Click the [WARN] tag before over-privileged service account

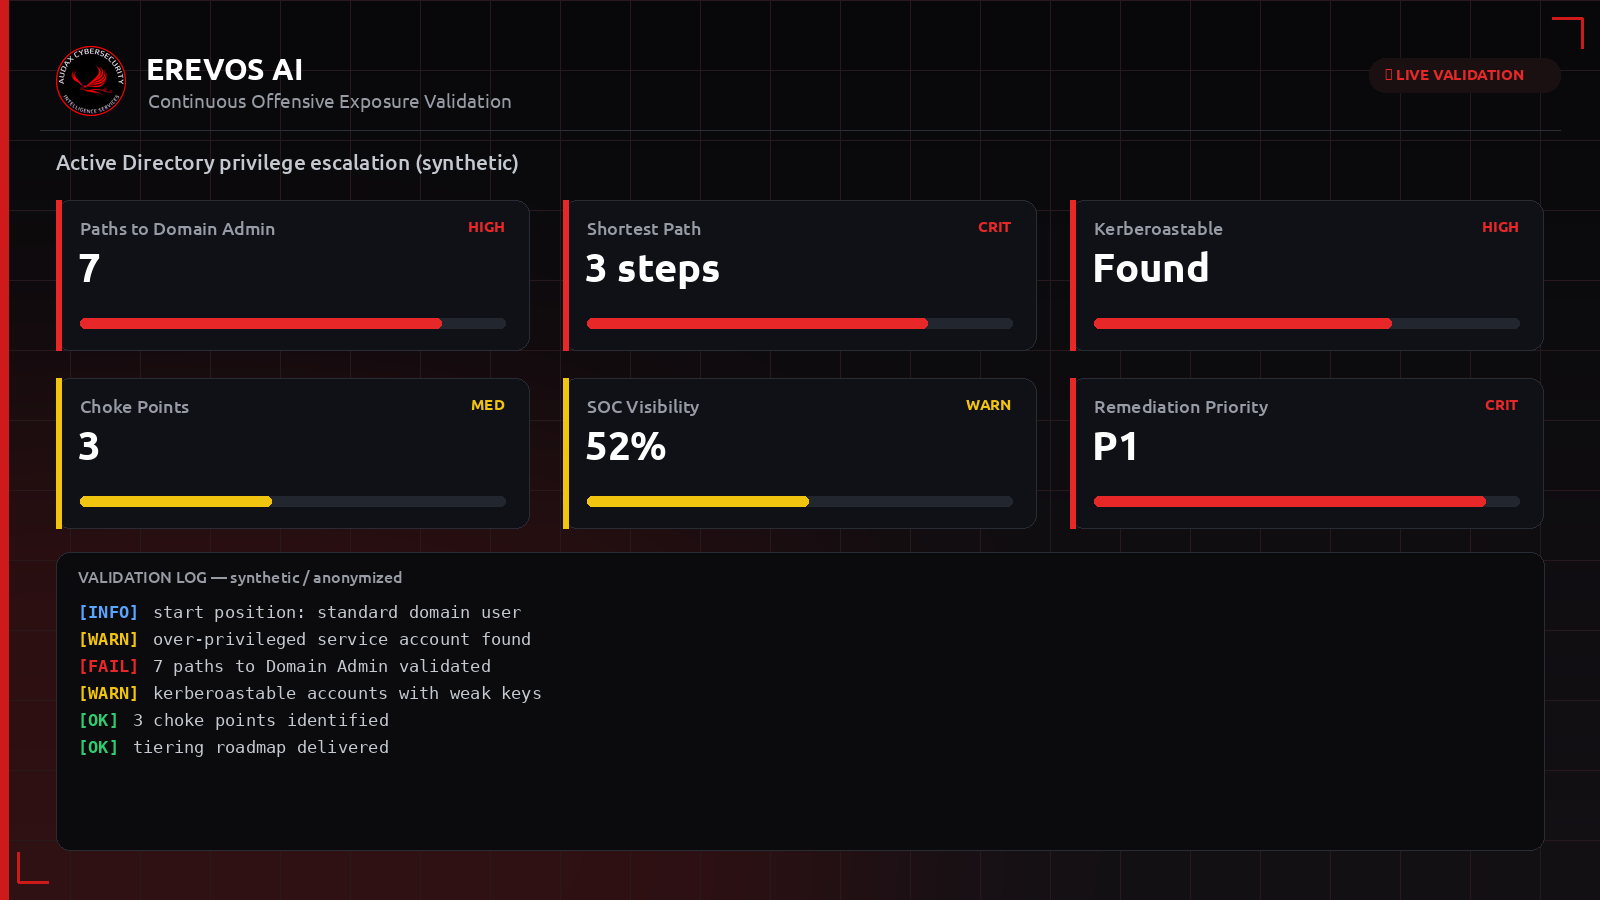(108, 639)
